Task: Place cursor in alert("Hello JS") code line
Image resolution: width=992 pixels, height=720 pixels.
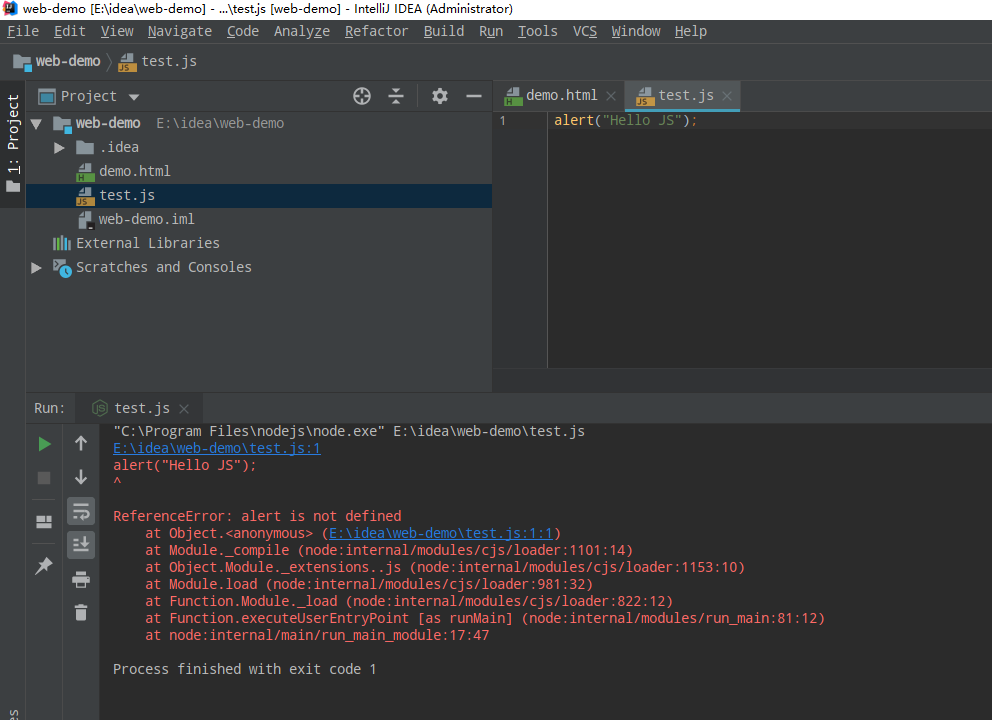Action: pos(625,120)
